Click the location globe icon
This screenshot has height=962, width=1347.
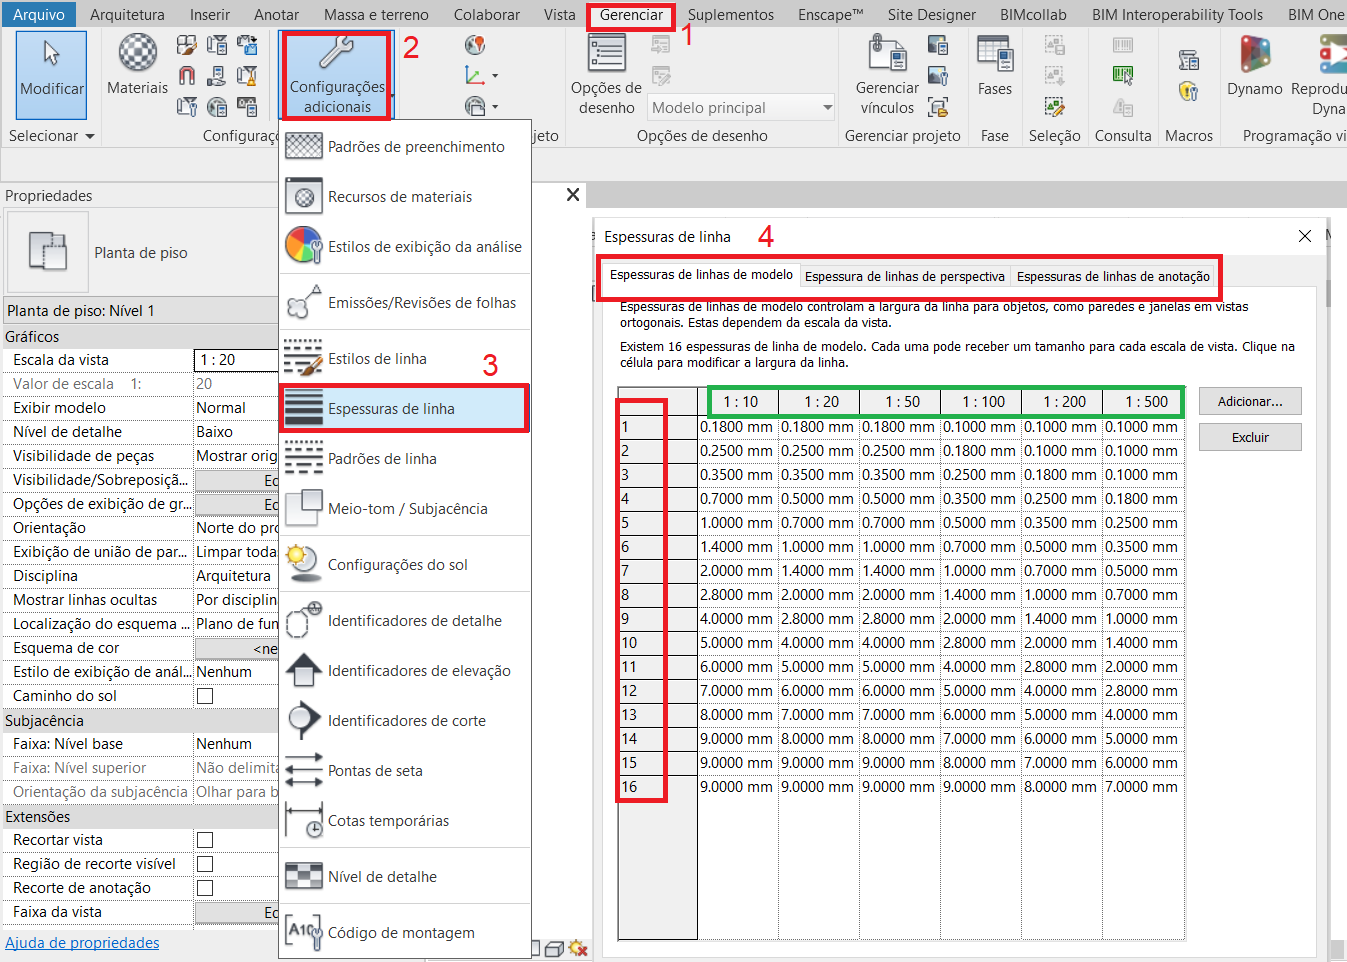click(474, 44)
